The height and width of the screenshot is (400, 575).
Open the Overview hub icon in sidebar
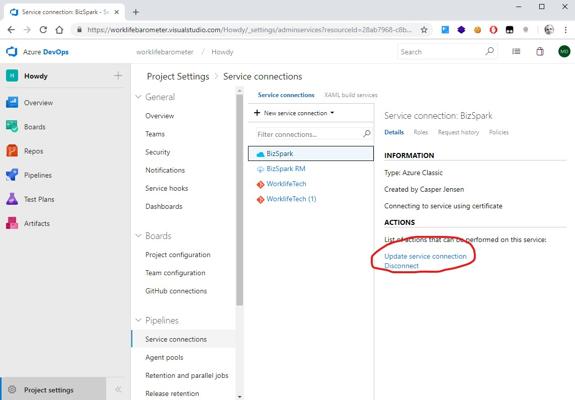pyautogui.click(x=12, y=102)
